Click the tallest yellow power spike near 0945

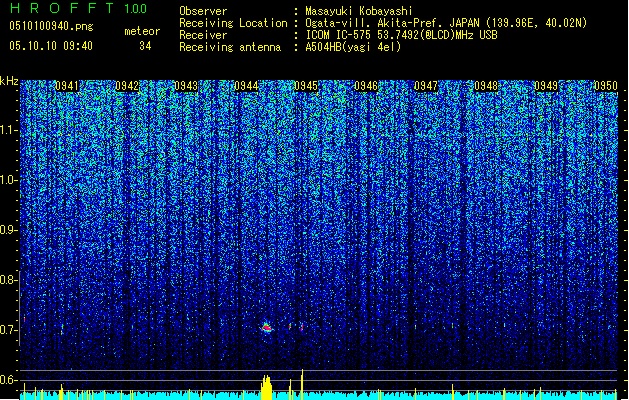302,384
